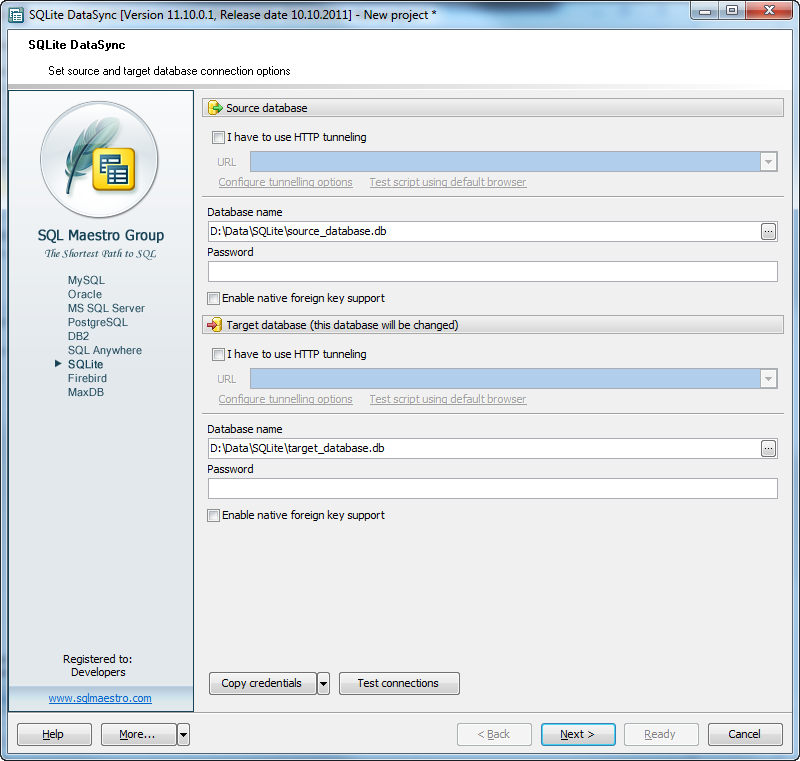Select PostgreSQL in the product list
Screen dimensions: 800x761
coord(97,323)
